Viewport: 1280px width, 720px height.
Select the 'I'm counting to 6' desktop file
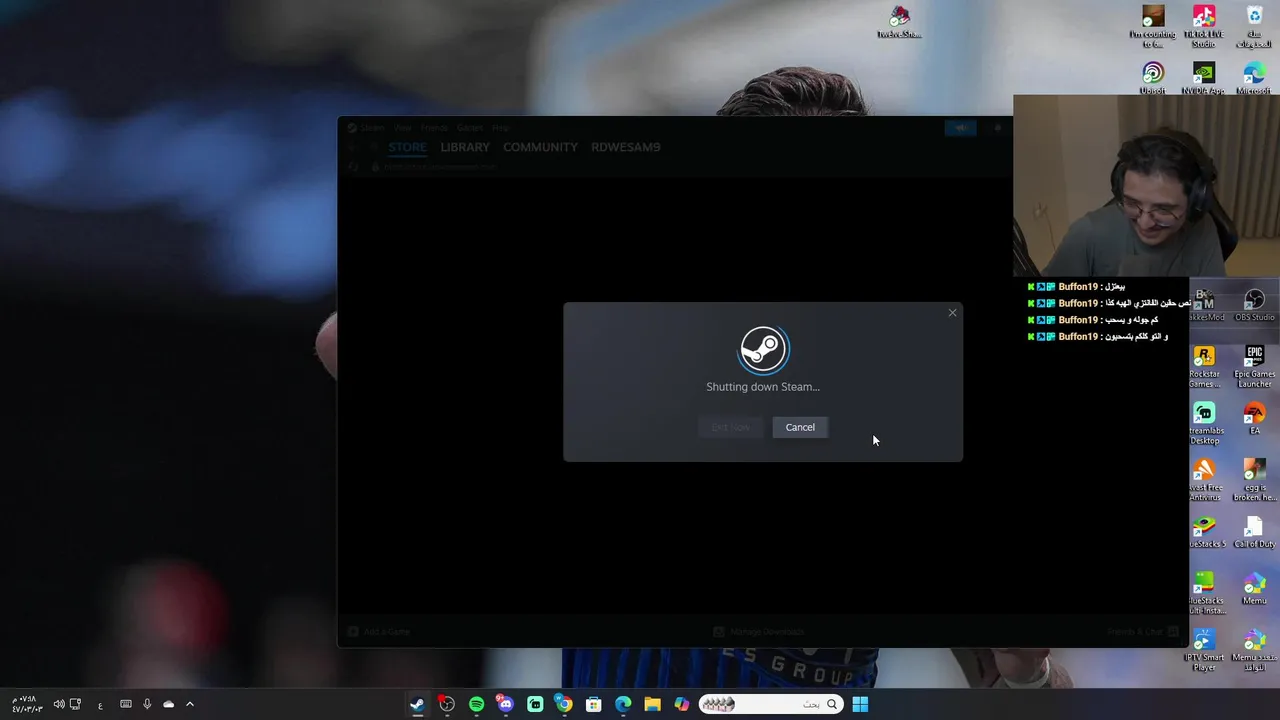1153,27
